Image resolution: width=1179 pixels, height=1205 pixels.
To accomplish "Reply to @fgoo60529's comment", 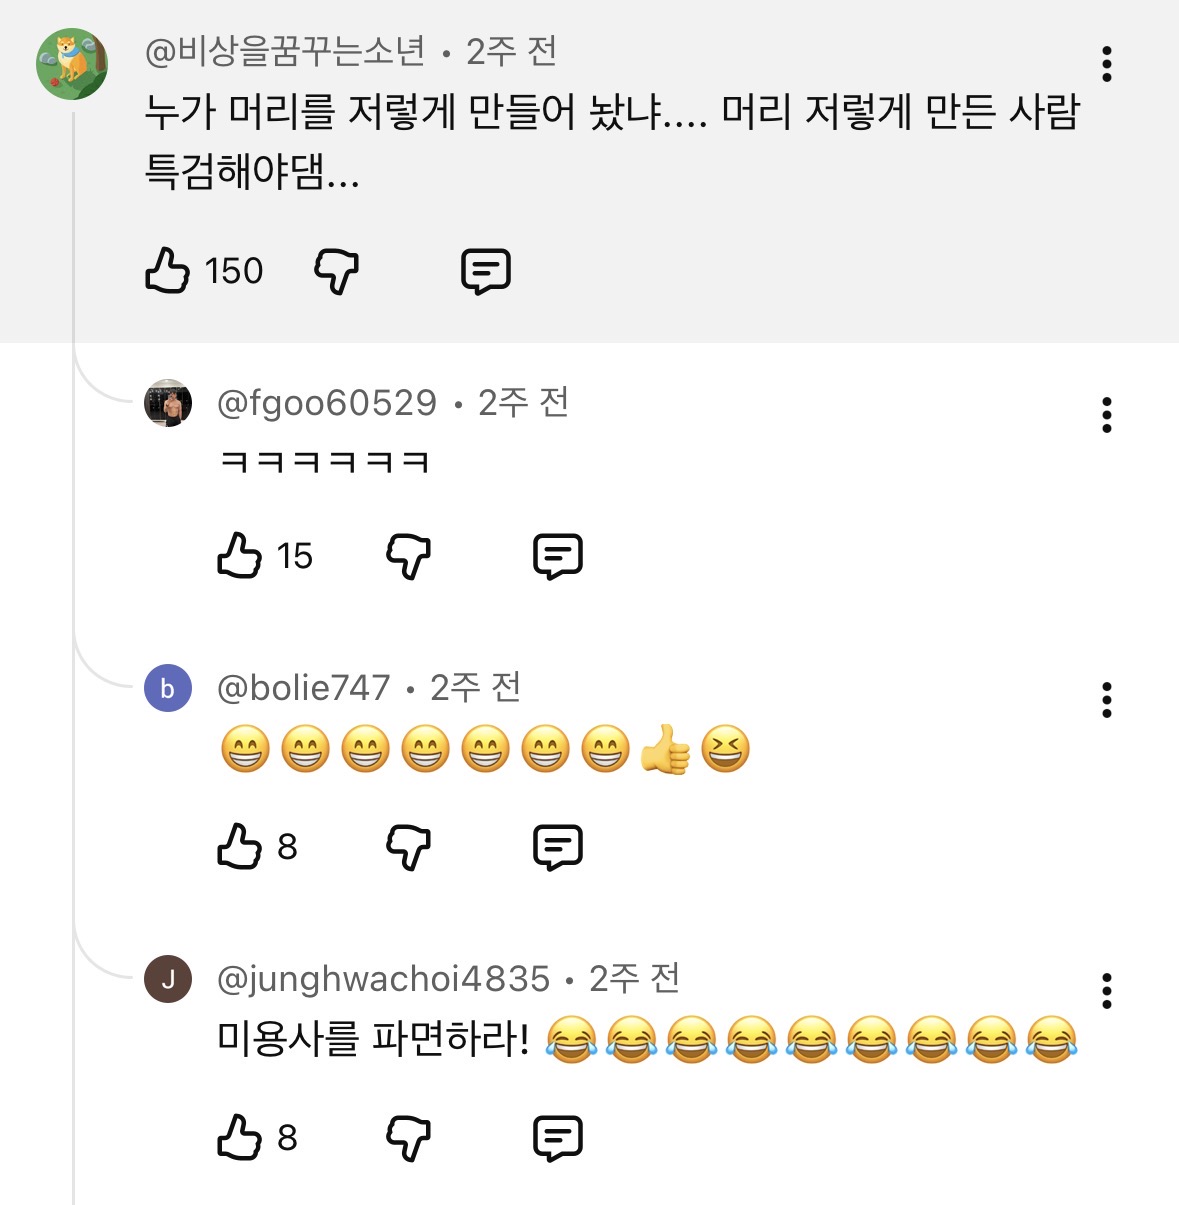I will (558, 556).
